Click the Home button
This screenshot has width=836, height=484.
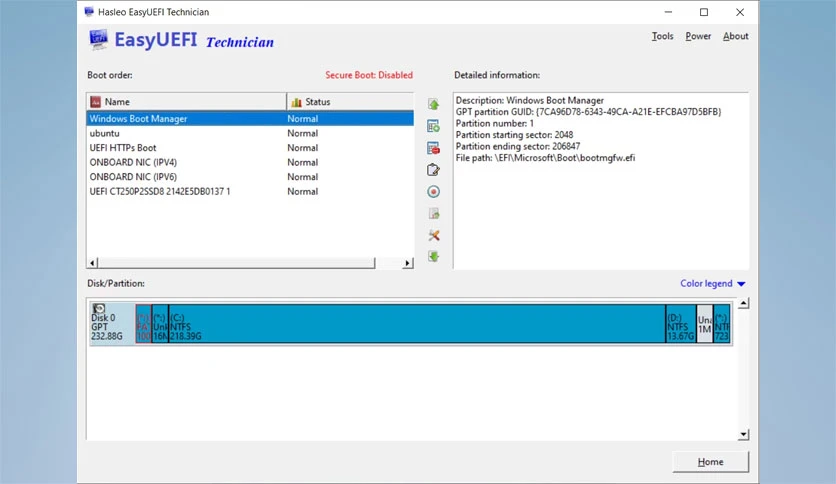pyautogui.click(x=710, y=462)
